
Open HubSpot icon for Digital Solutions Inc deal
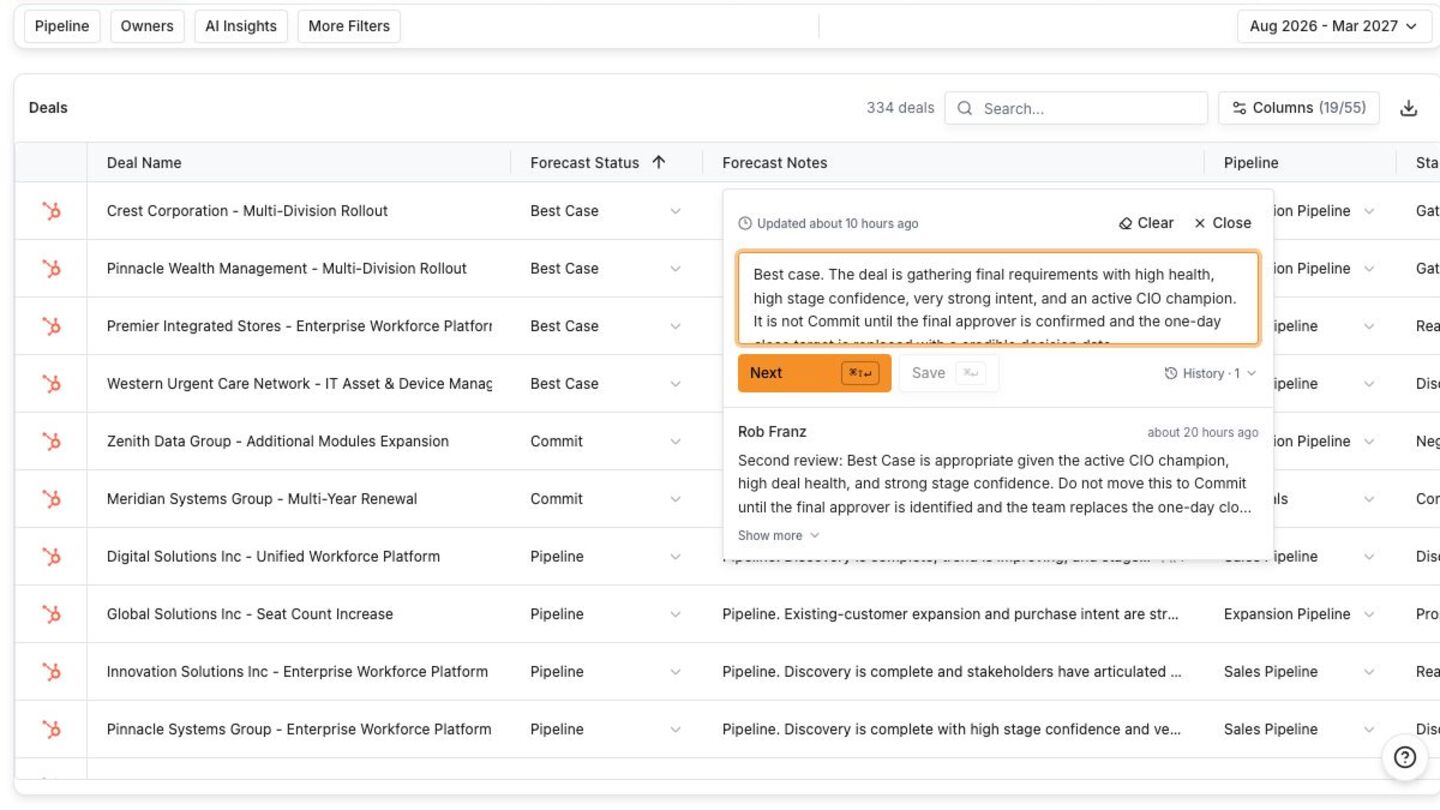point(51,557)
